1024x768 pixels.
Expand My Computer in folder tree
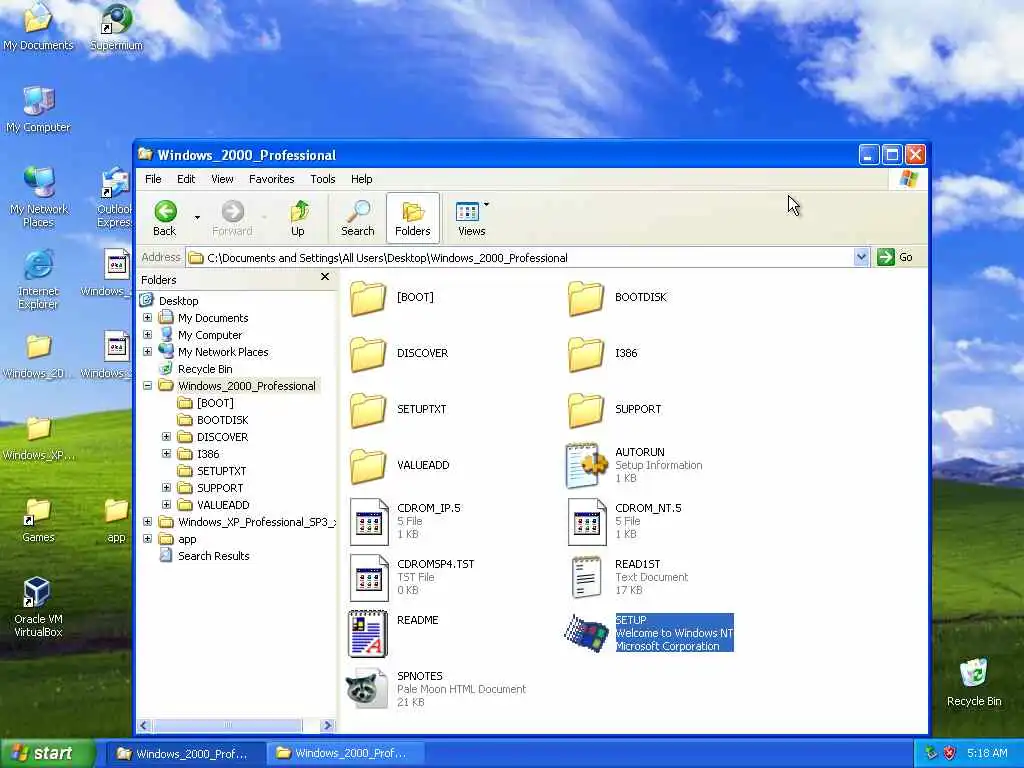click(148, 334)
